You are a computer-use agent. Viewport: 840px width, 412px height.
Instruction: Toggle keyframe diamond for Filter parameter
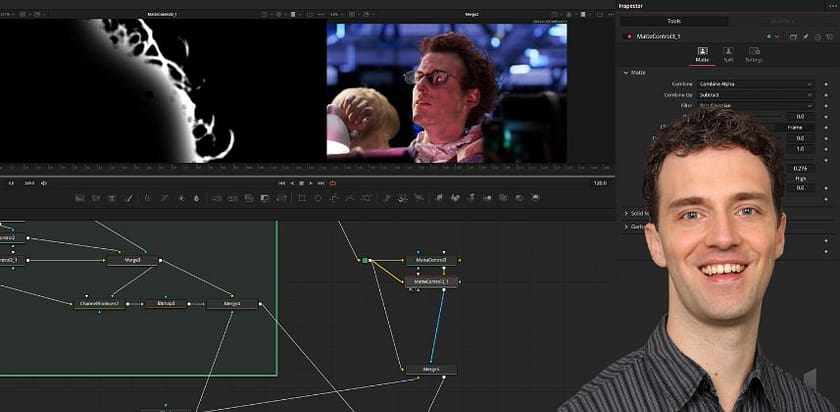[826, 106]
